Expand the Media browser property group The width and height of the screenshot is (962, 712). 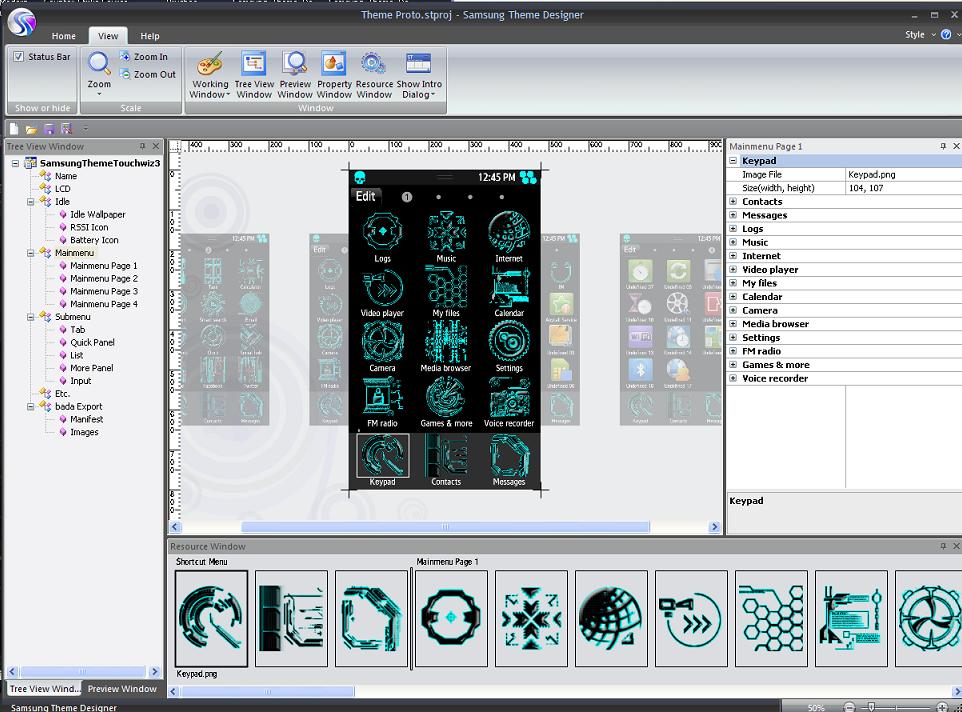point(733,324)
